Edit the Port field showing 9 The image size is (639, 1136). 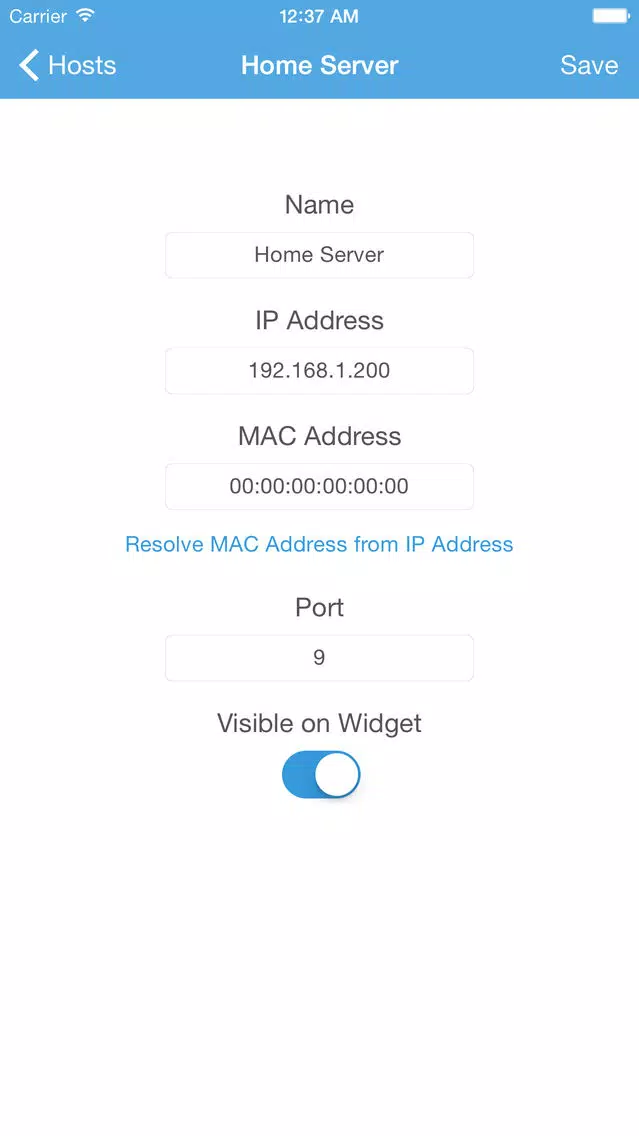coord(320,658)
